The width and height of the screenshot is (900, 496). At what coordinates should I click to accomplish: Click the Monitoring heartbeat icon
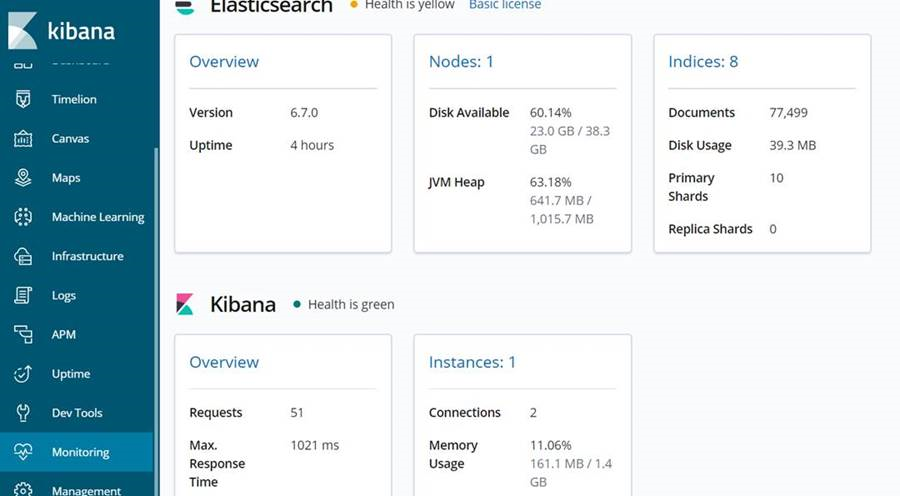tap(23, 452)
